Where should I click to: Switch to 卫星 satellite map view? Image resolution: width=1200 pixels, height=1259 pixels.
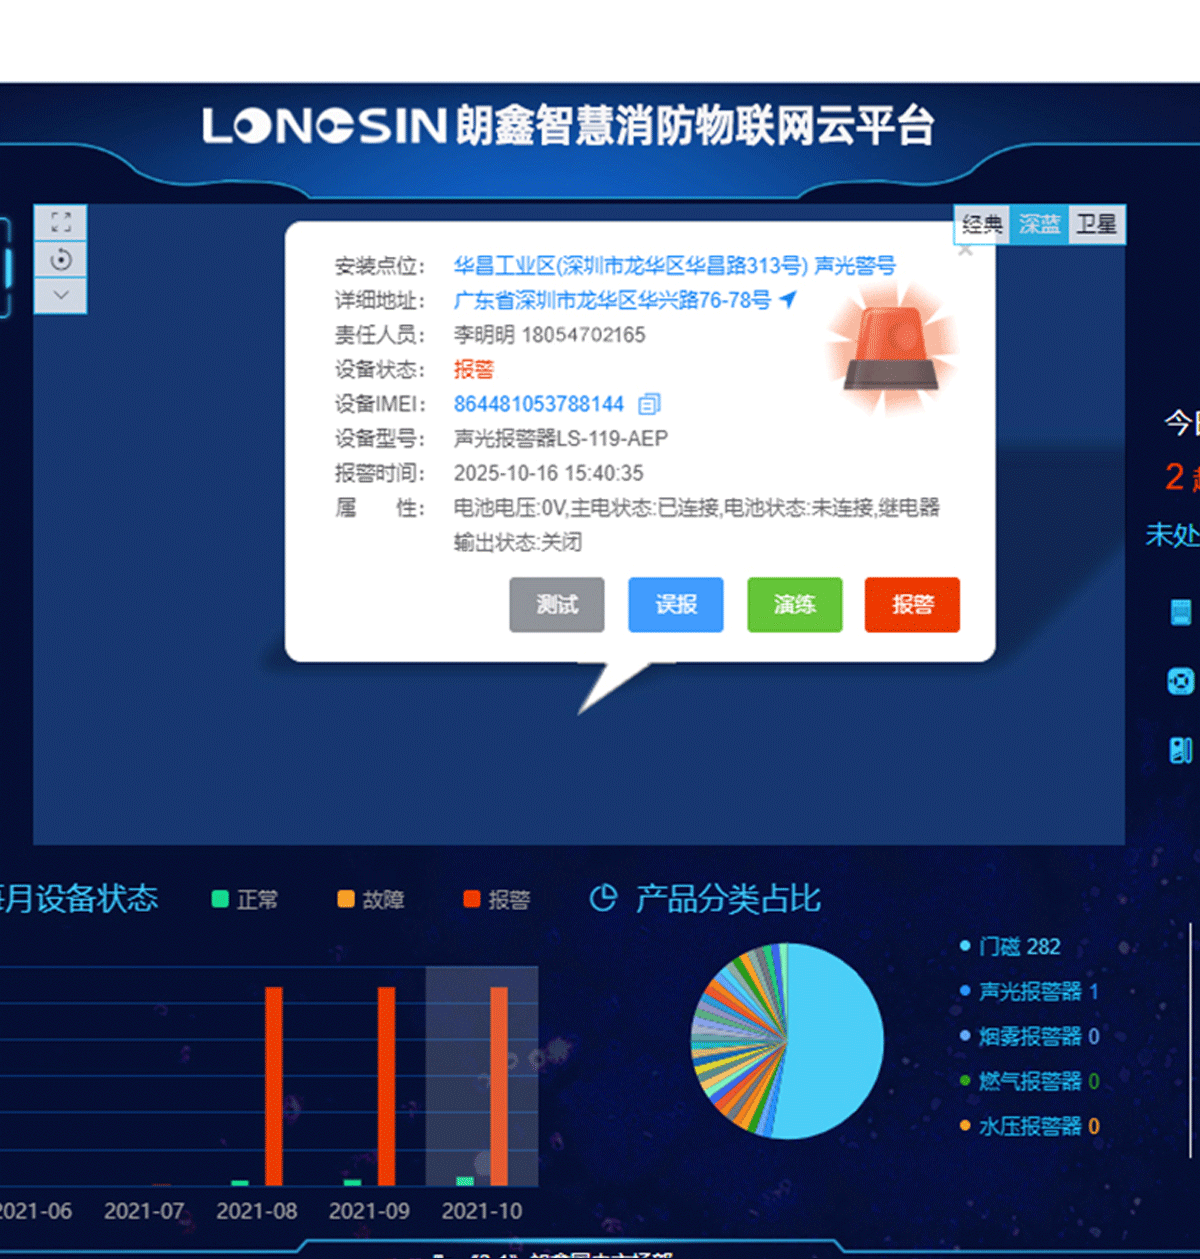click(x=1097, y=224)
